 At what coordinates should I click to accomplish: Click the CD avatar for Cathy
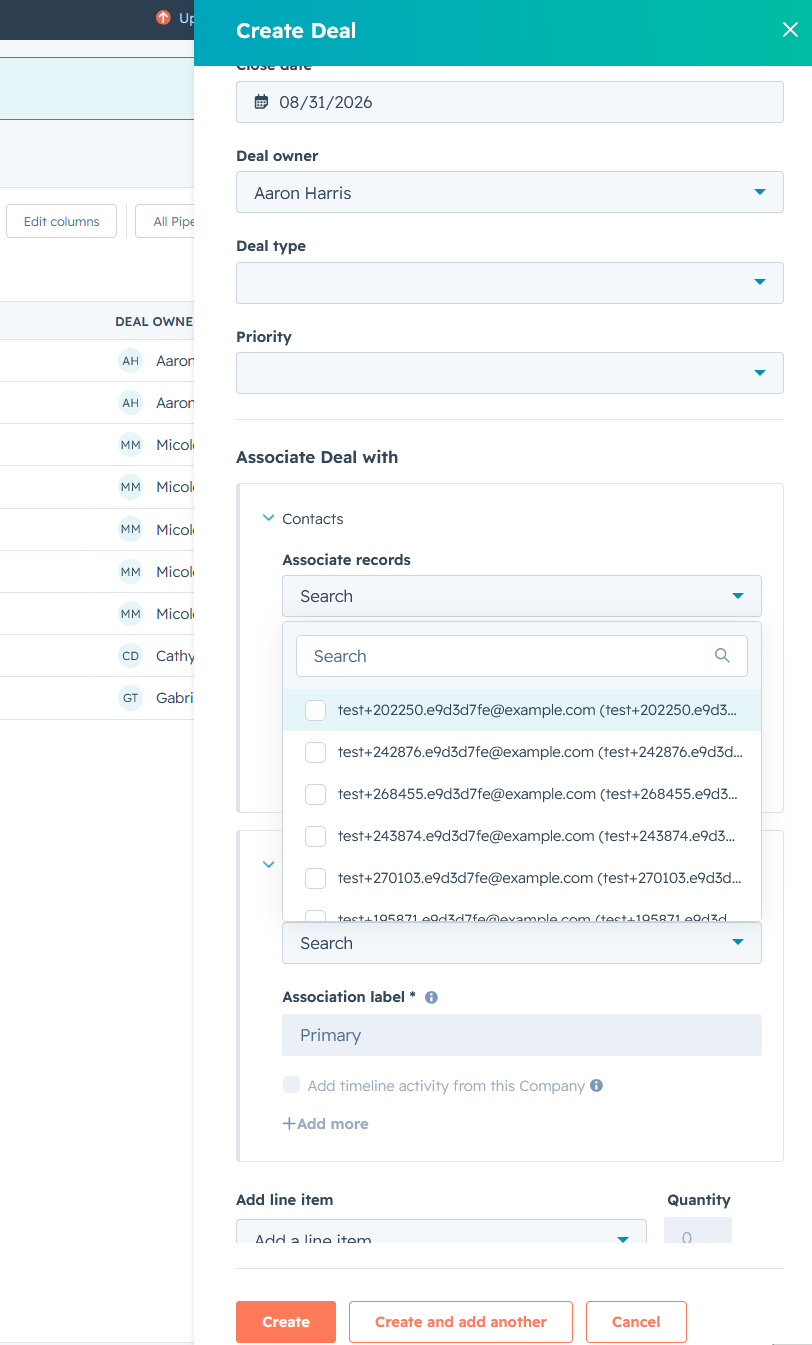coord(130,656)
